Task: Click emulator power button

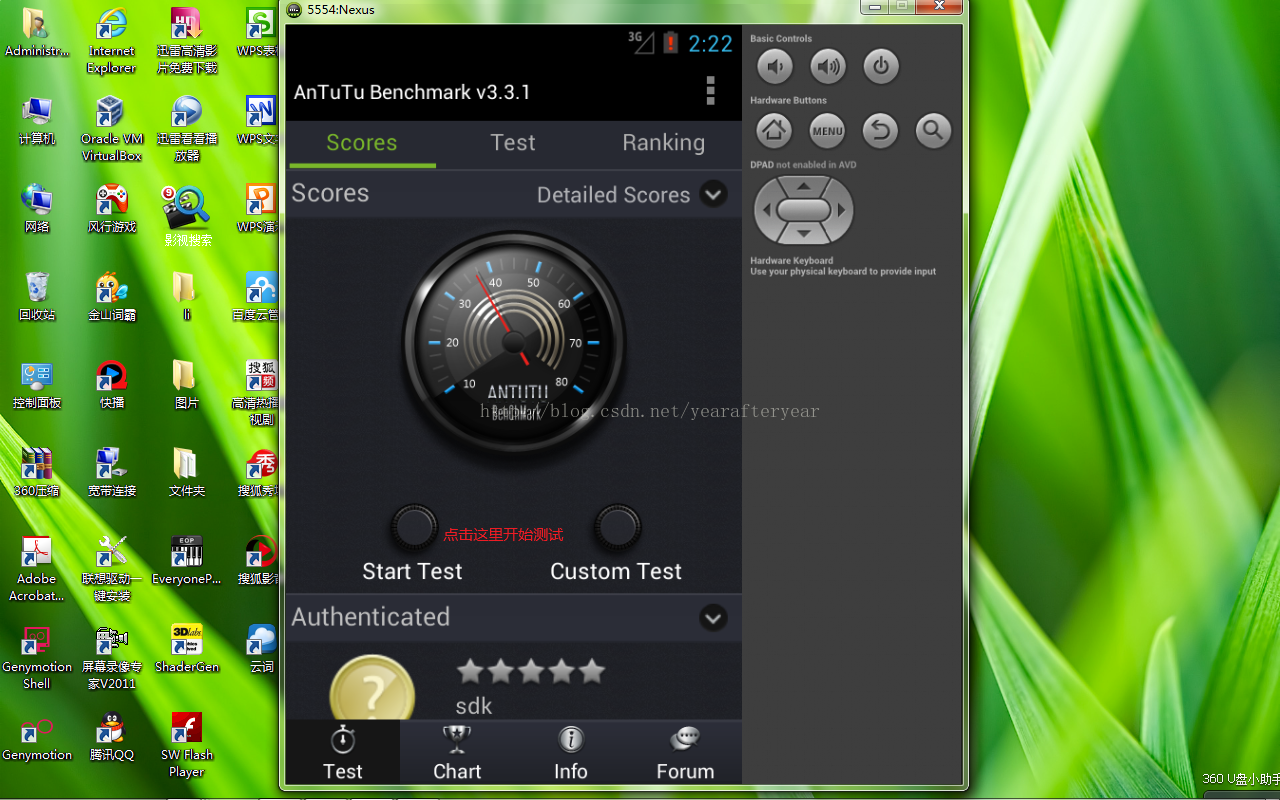Action: [x=881, y=67]
